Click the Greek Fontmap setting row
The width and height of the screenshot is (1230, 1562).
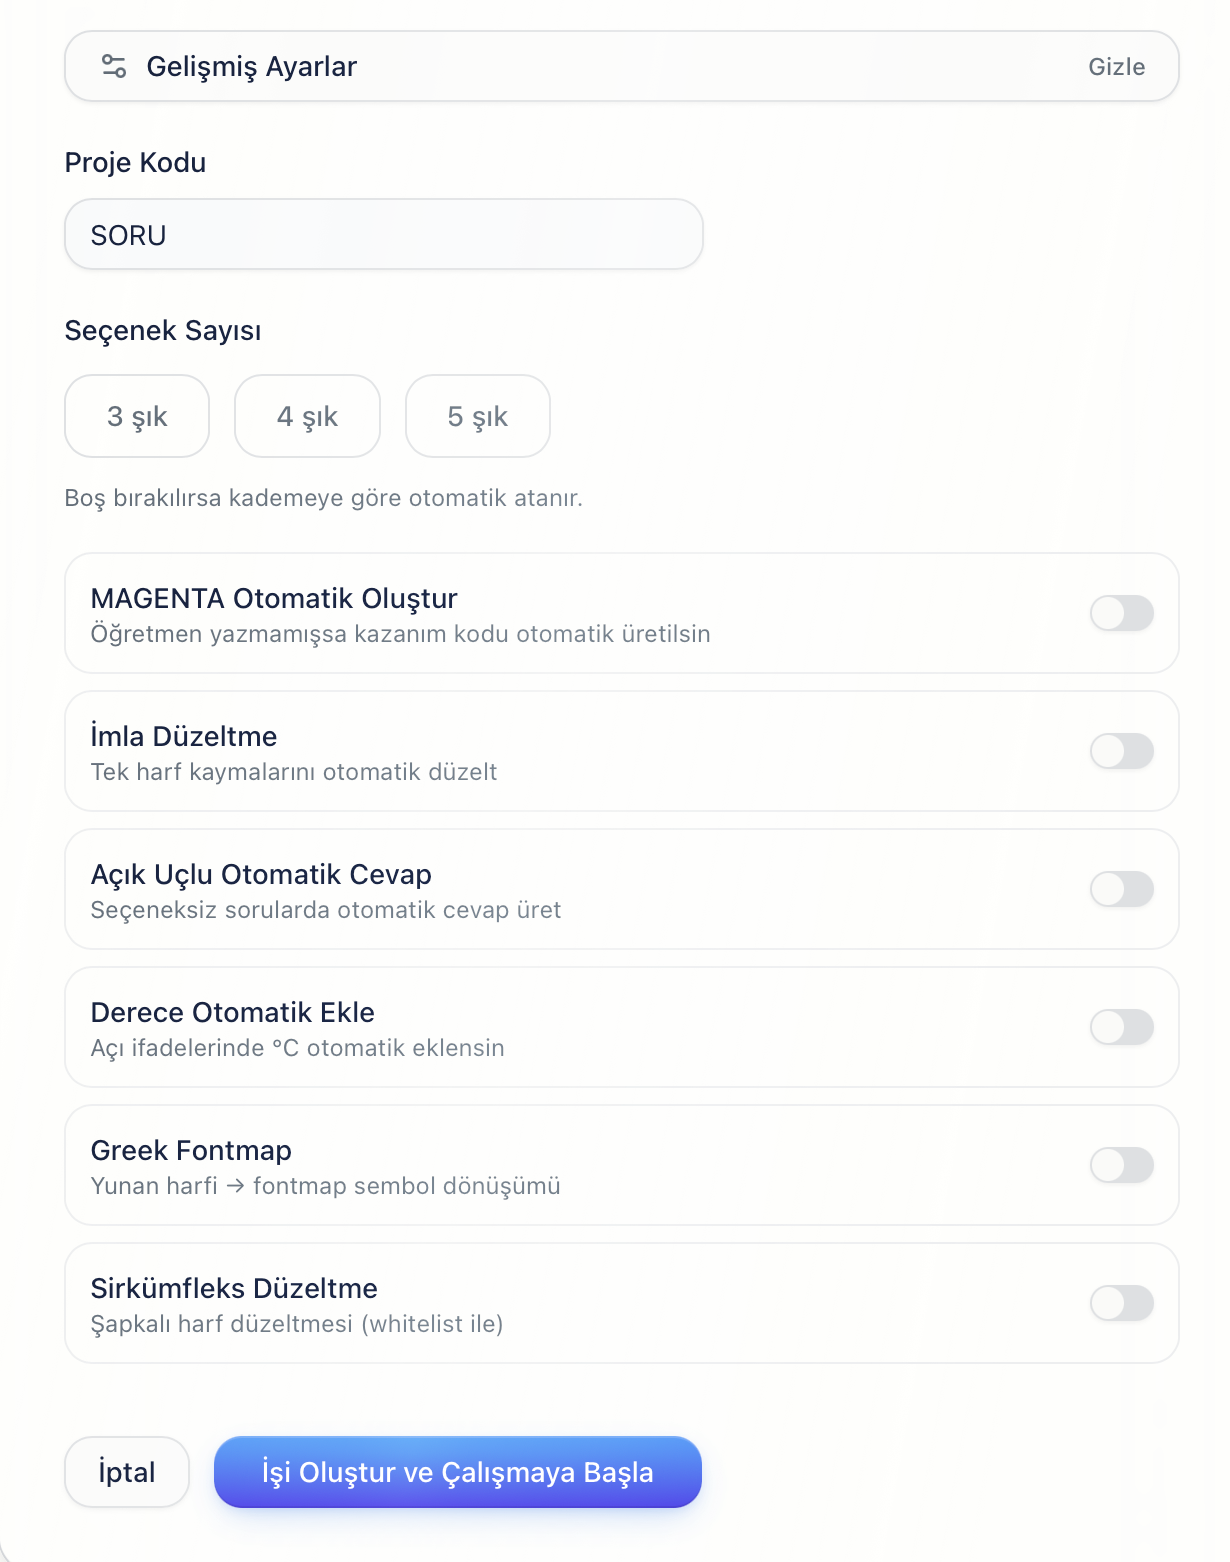tap(622, 1165)
